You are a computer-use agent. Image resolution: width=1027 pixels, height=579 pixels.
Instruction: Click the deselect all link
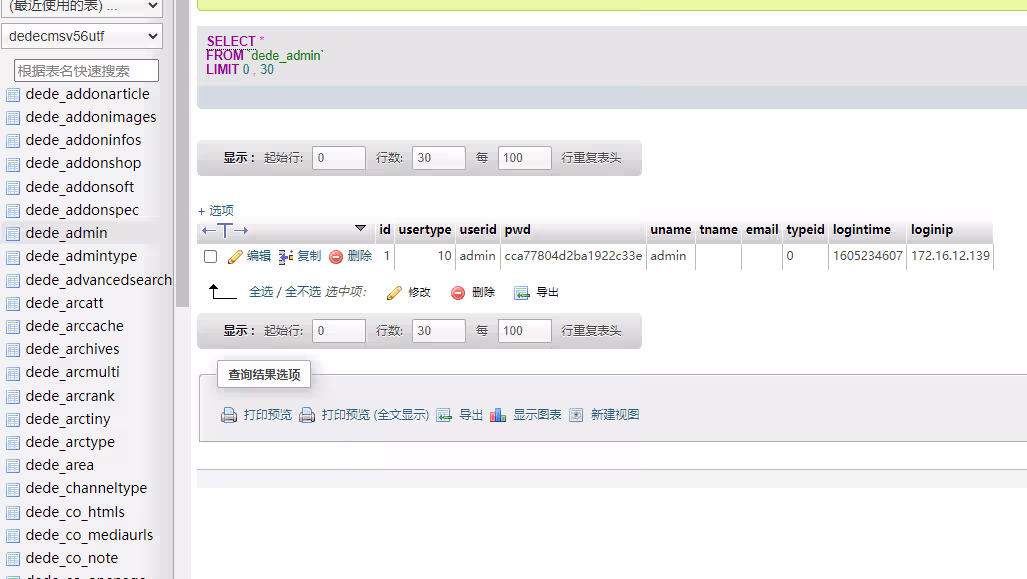pyautogui.click(x=303, y=292)
